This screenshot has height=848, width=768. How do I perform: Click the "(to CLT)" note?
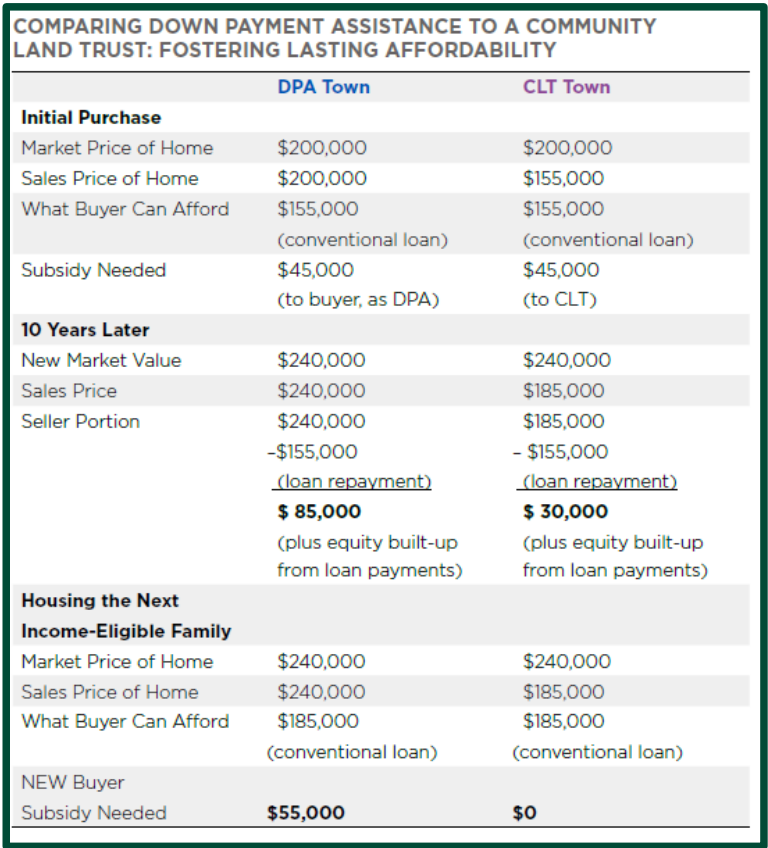tap(560, 299)
